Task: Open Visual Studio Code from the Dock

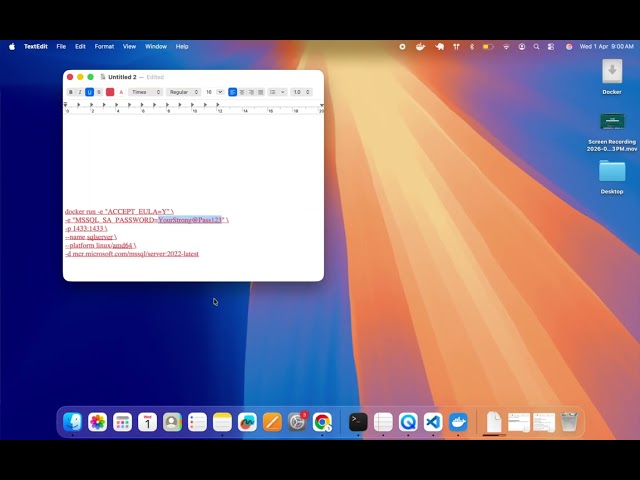Action: (x=433, y=422)
